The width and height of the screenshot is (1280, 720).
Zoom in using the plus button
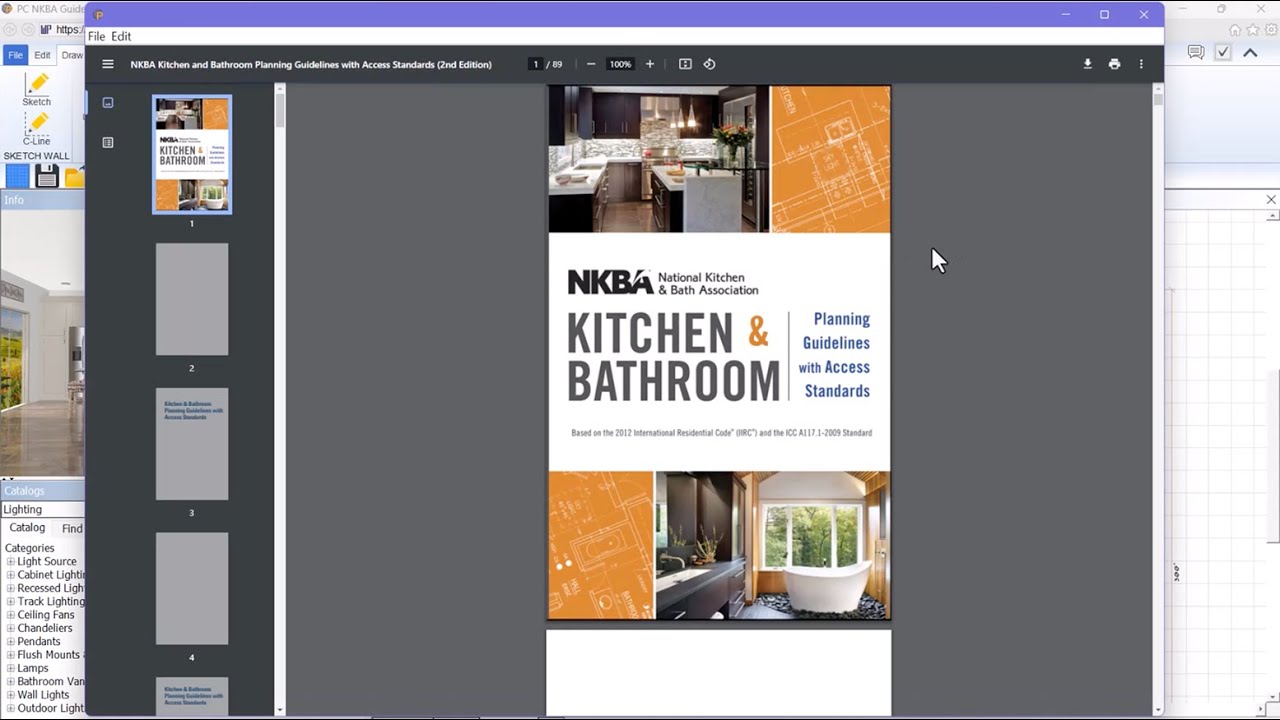pyautogui.click(x=650, y=64)
